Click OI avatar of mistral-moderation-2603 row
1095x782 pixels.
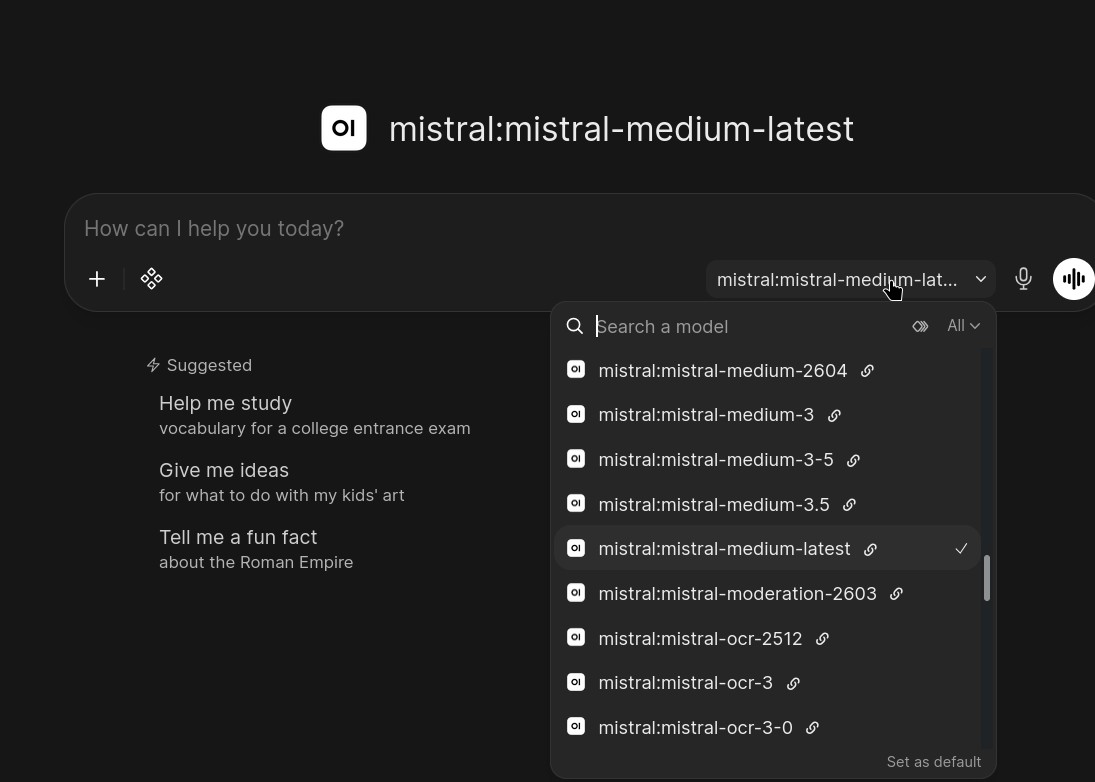[576, 593]
